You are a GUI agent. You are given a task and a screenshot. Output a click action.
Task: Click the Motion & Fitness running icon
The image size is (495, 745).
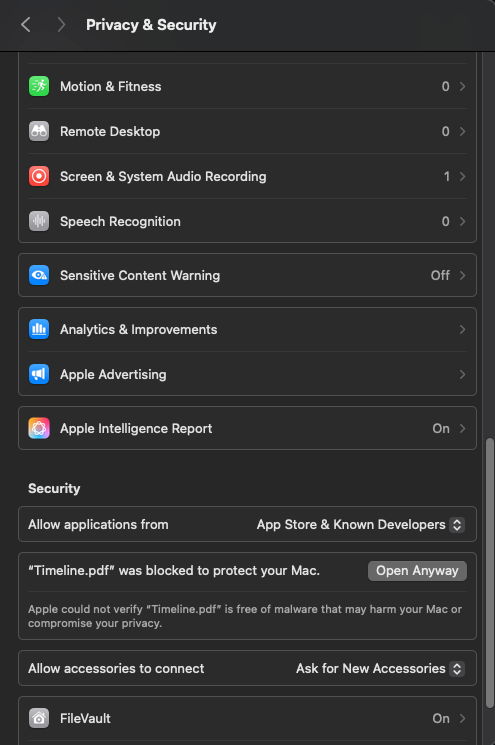(x=39, y=86)
